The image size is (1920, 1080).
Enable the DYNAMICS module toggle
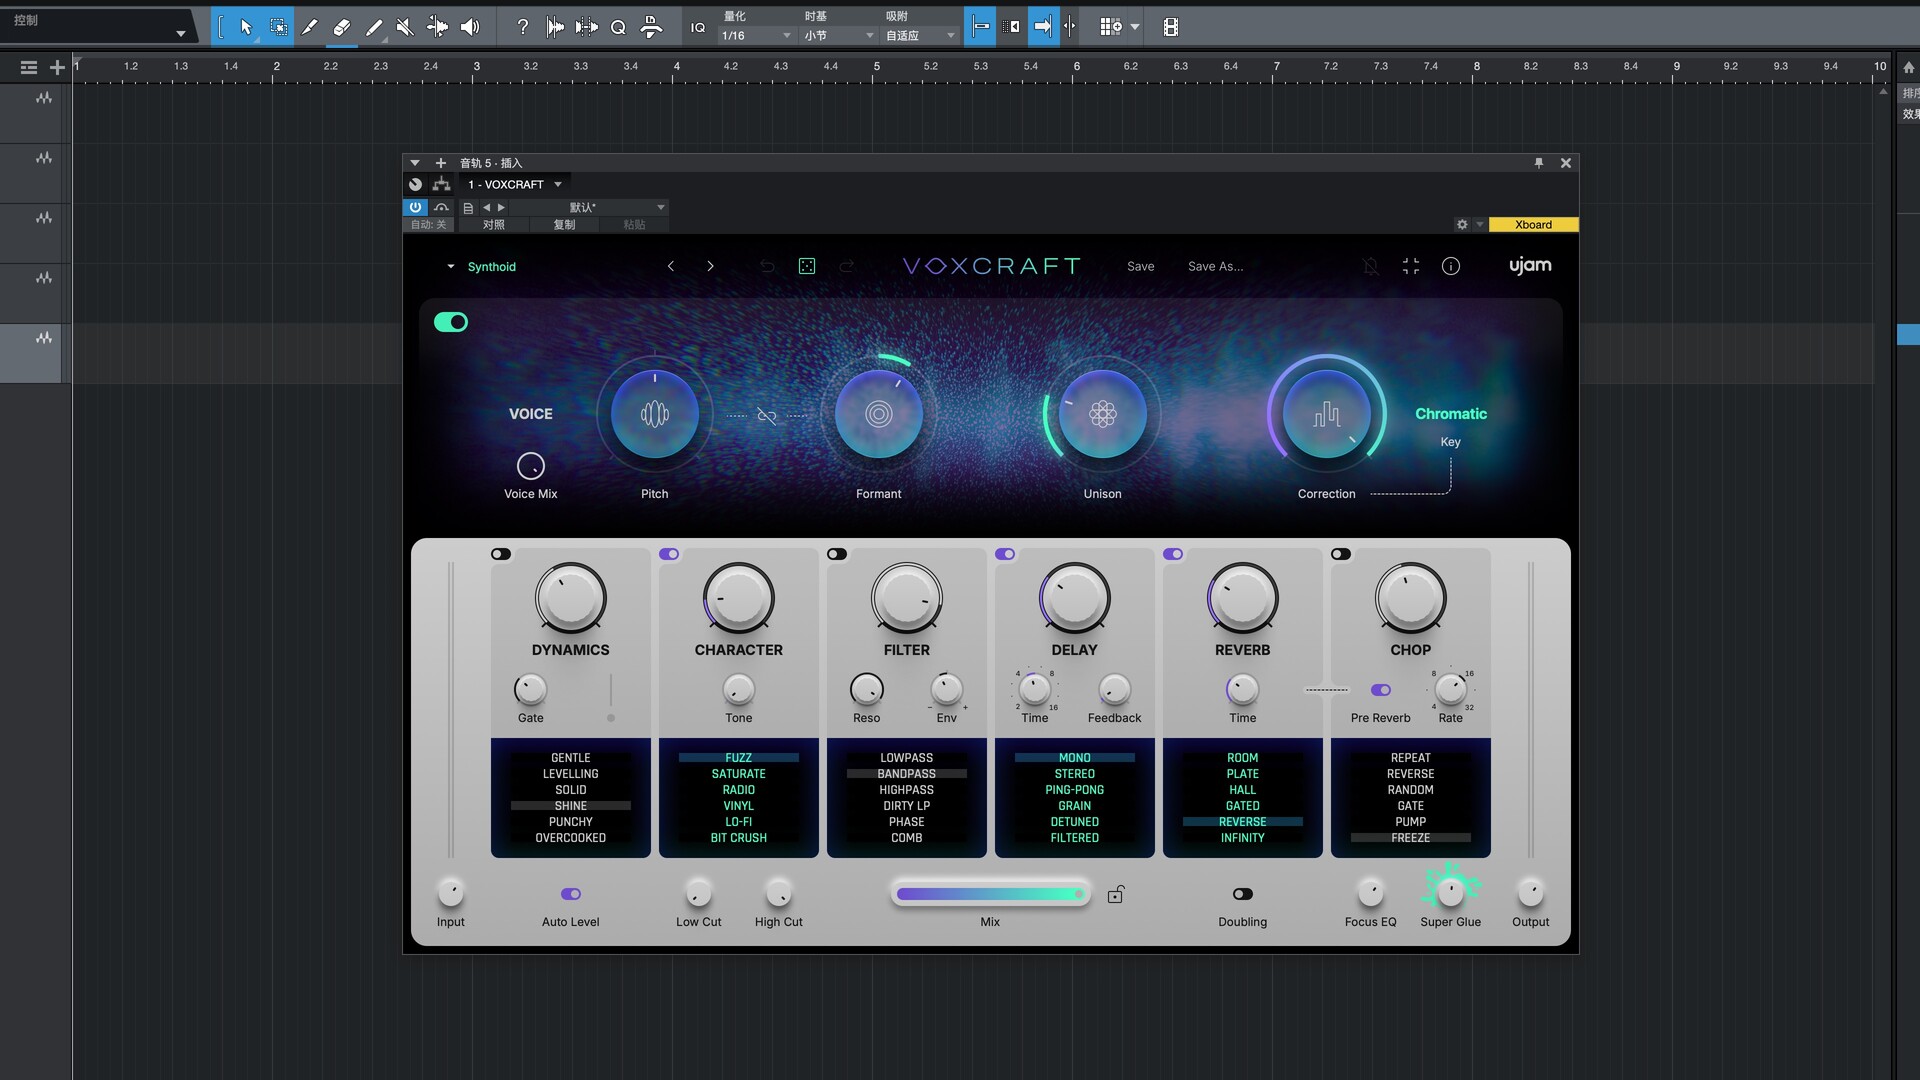point(501,553)
